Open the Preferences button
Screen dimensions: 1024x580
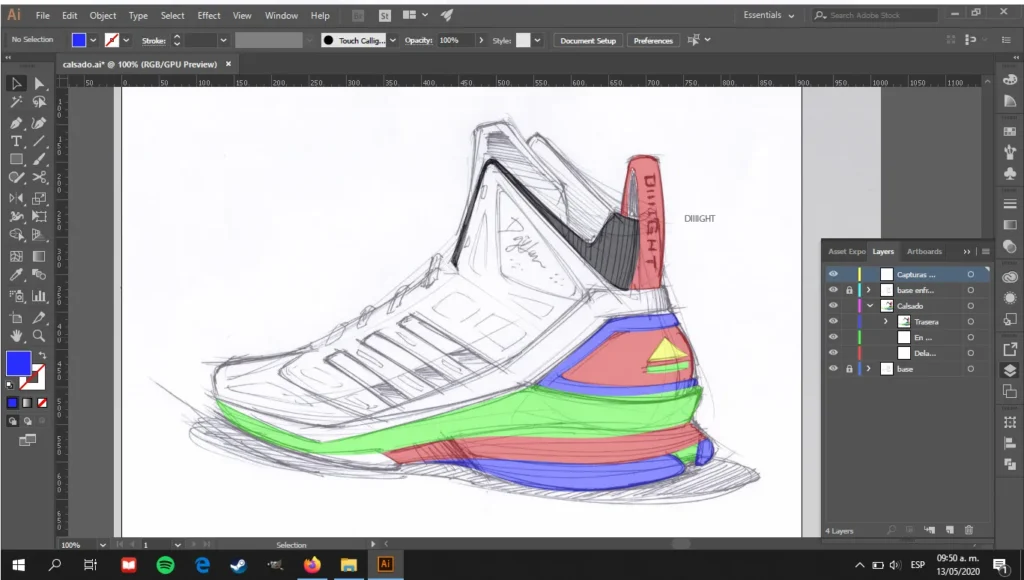[x=653, y=41]
